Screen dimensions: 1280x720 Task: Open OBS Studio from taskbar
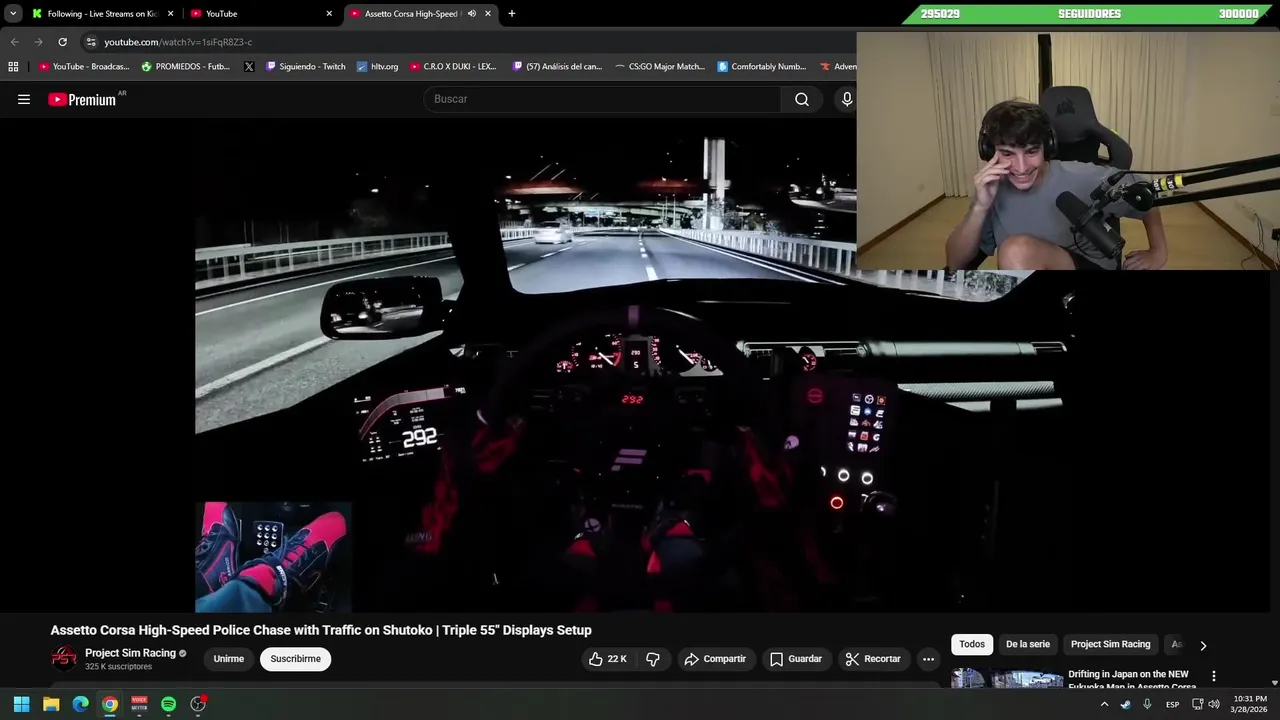[x=198, y=704]
